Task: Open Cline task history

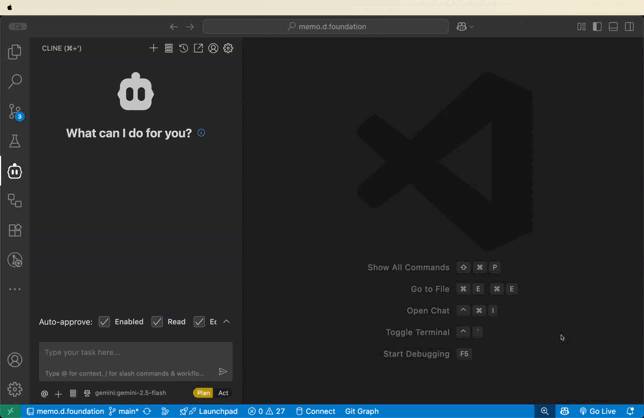Action: tap(184, 48)
